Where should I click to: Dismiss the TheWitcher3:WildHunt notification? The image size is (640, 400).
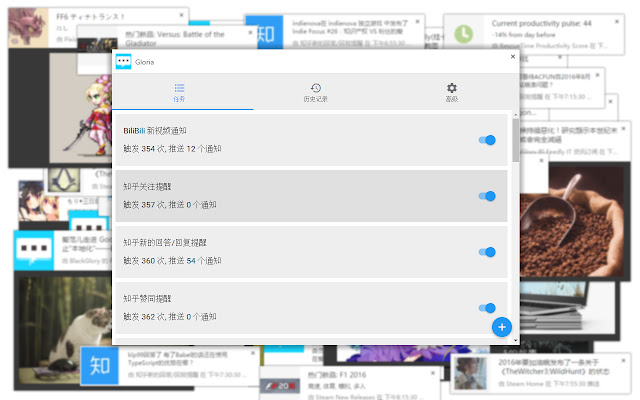(623, 360)
